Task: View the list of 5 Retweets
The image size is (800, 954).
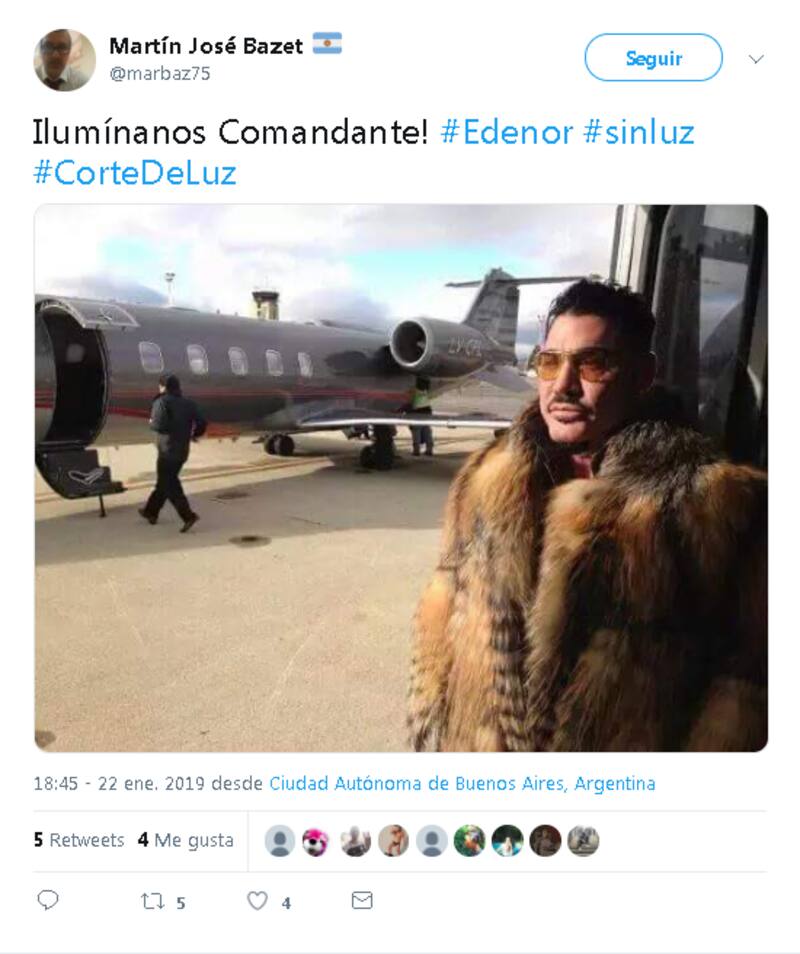Action: pyautogui.click(x=79, y=840)
